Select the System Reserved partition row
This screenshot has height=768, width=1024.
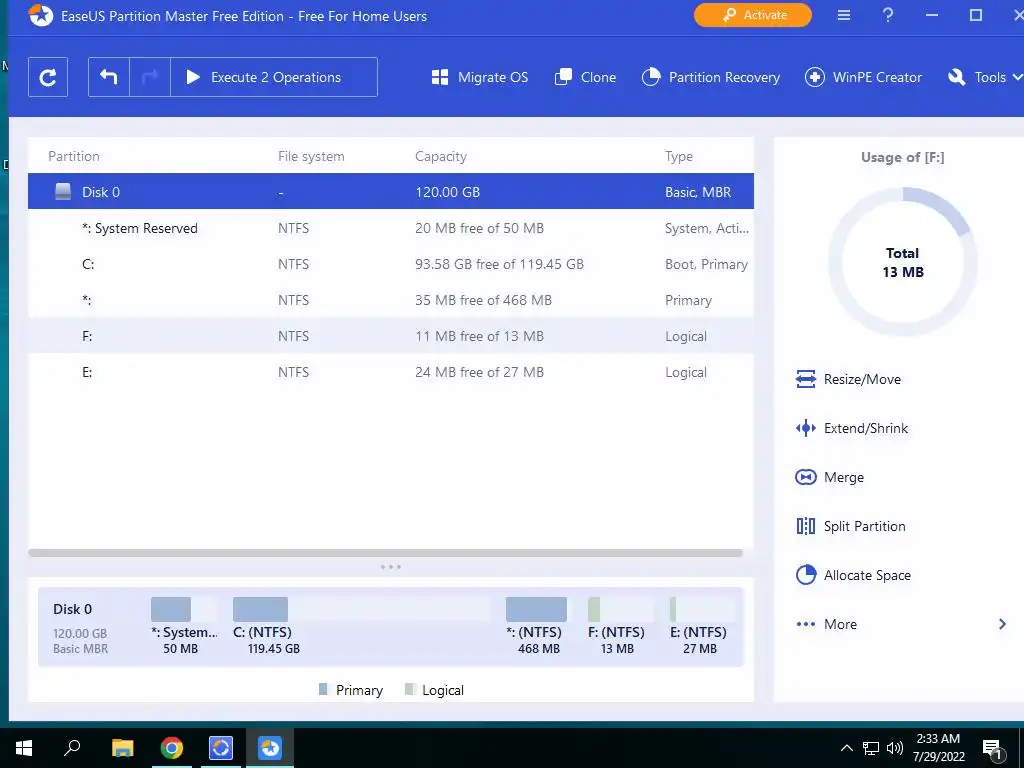(391, 228)
